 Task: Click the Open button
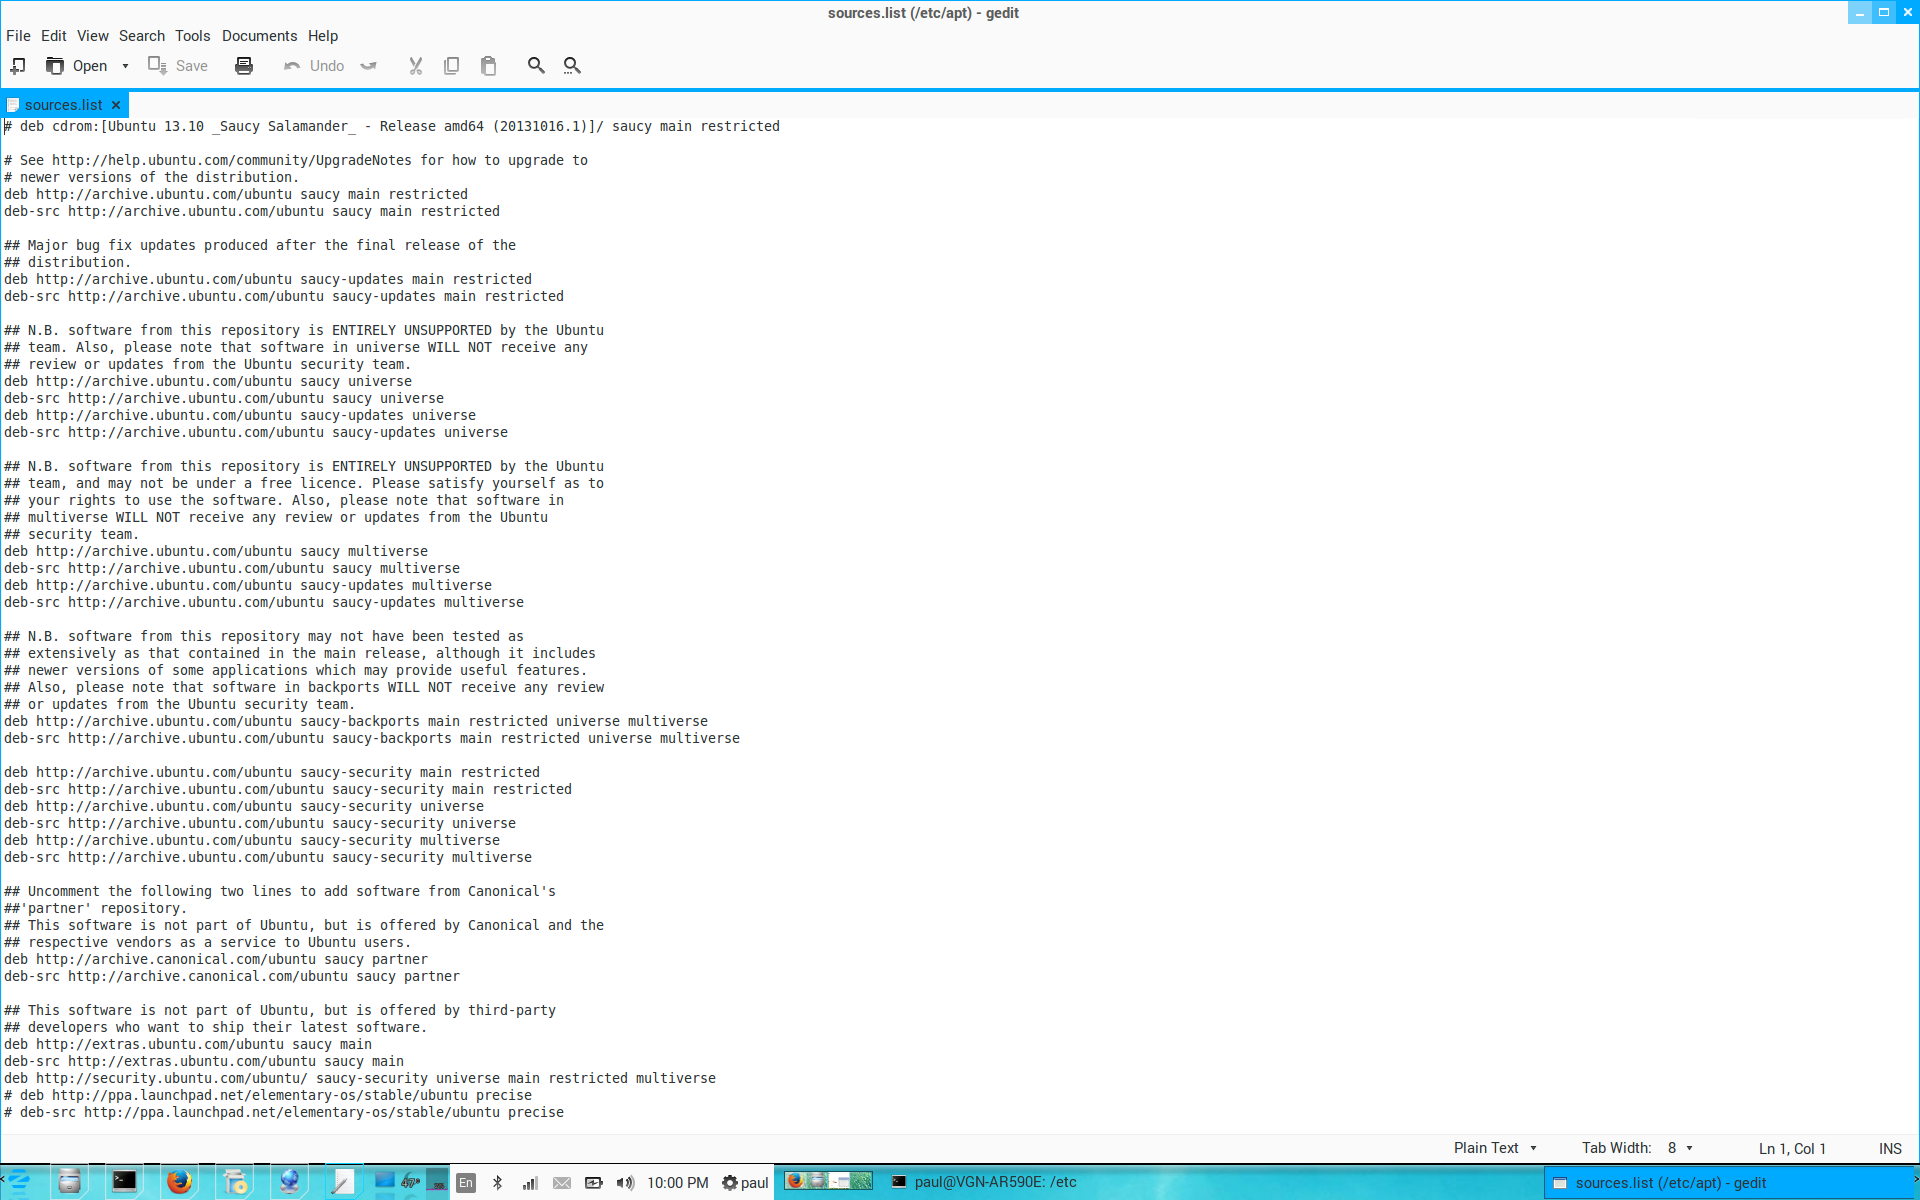pyautogui.click(x=77, y=66)
